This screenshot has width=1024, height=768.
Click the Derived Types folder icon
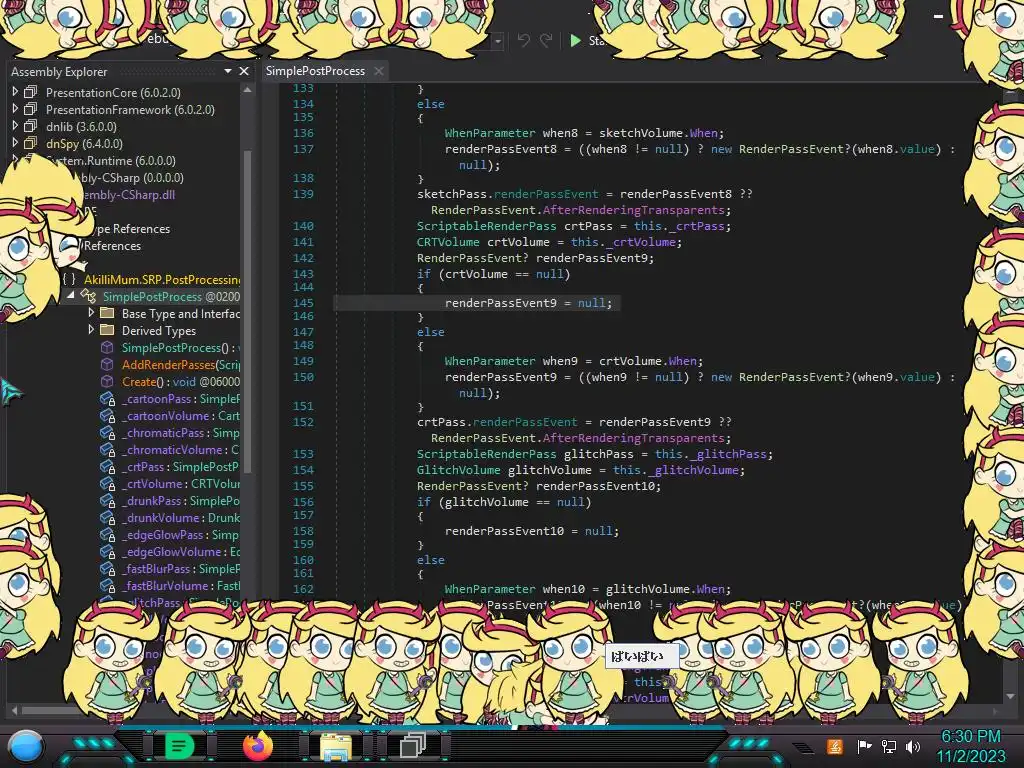point(107,330)
